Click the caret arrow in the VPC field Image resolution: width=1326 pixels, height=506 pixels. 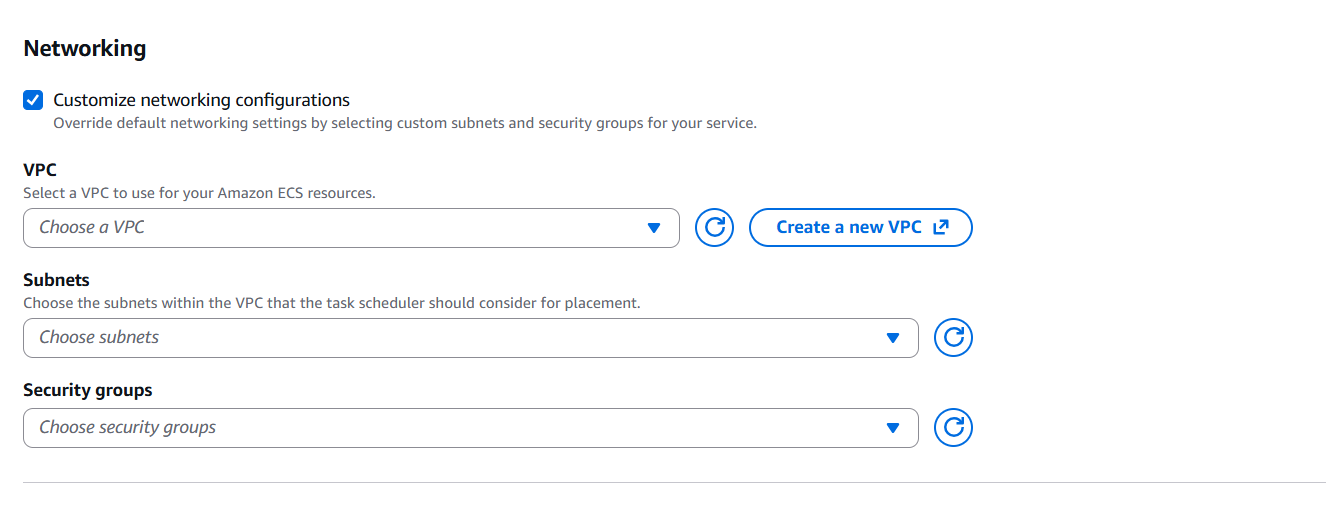[654, 228]
